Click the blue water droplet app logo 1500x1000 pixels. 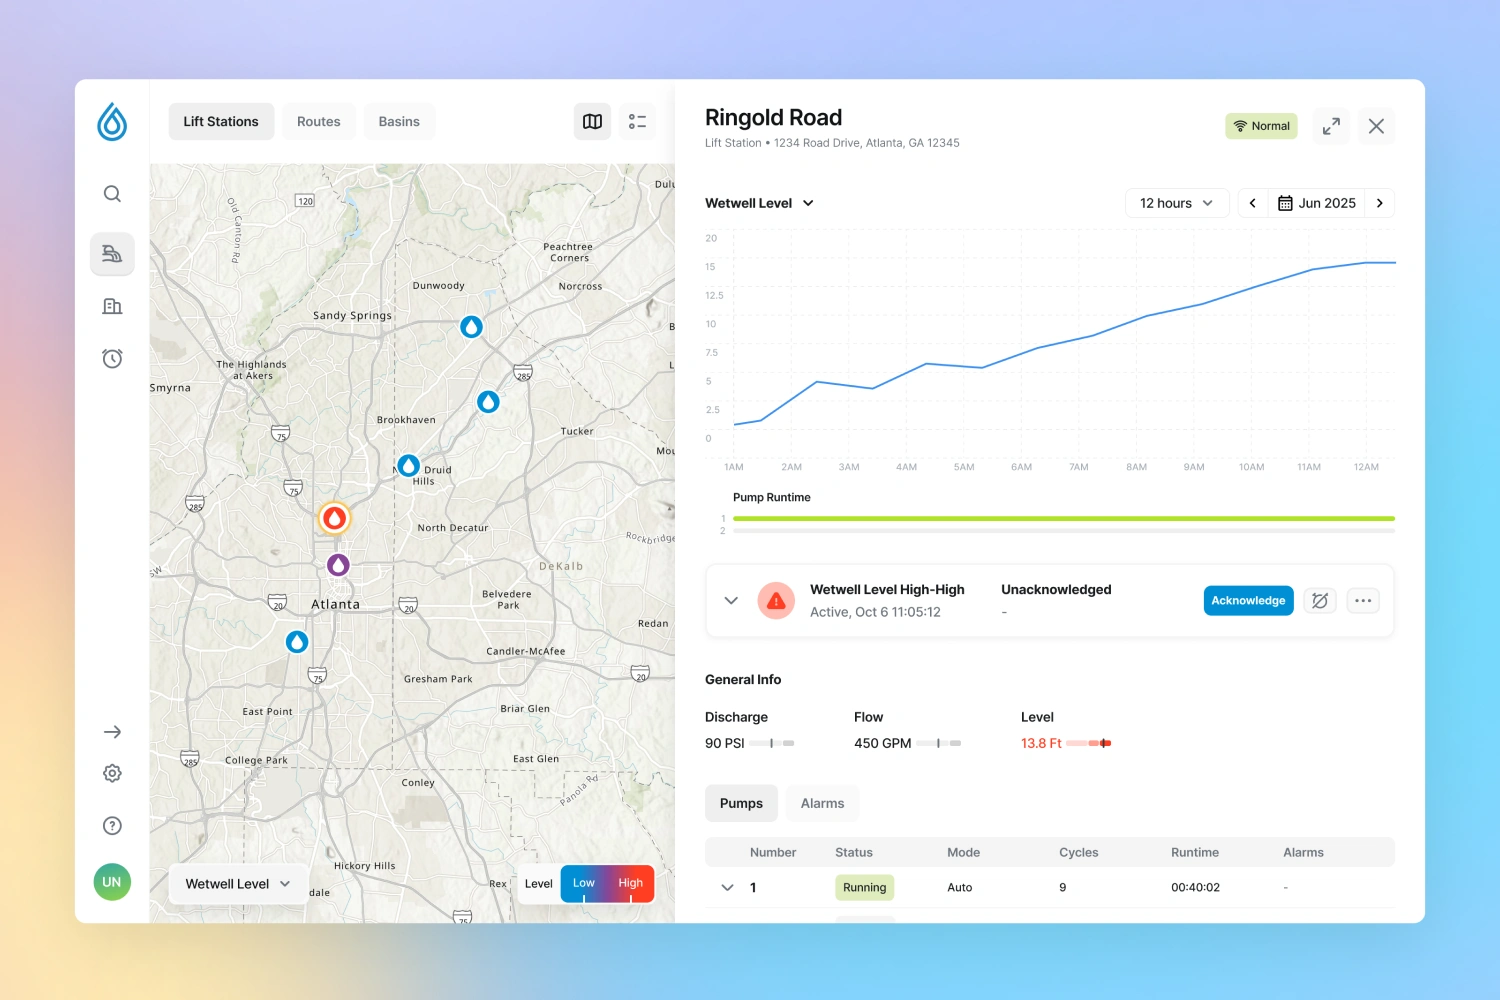pos(112,122)
